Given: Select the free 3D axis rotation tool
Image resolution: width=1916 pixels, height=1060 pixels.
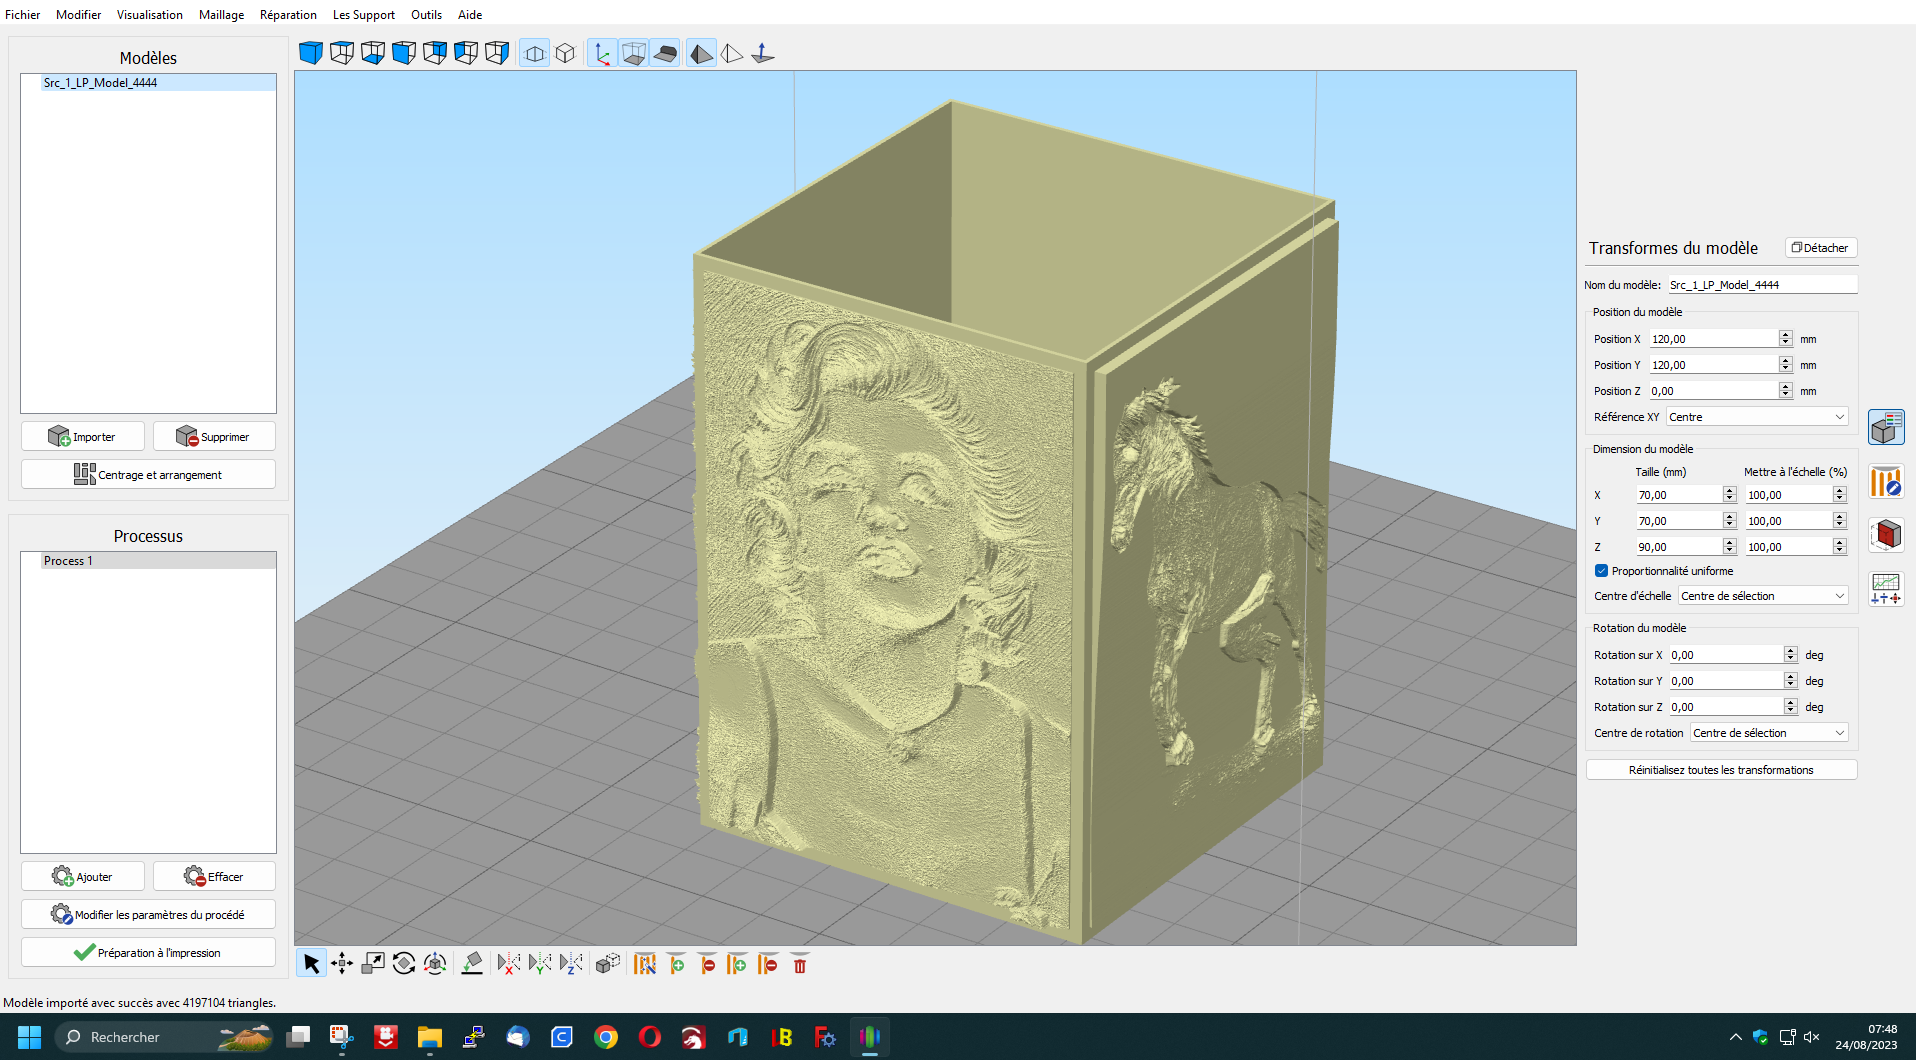Looking at the screenshot, I should [x=435, y=964].
